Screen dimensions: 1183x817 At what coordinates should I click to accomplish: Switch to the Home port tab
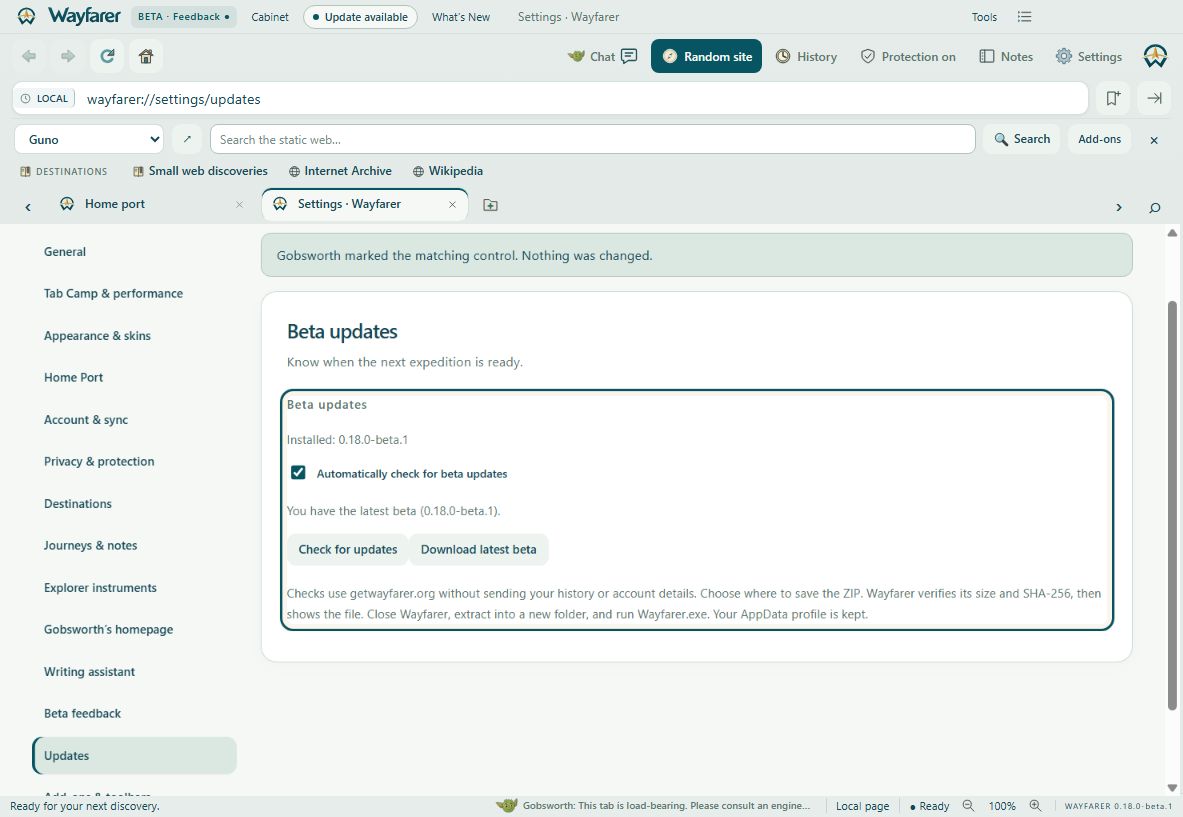click(151, 204)
